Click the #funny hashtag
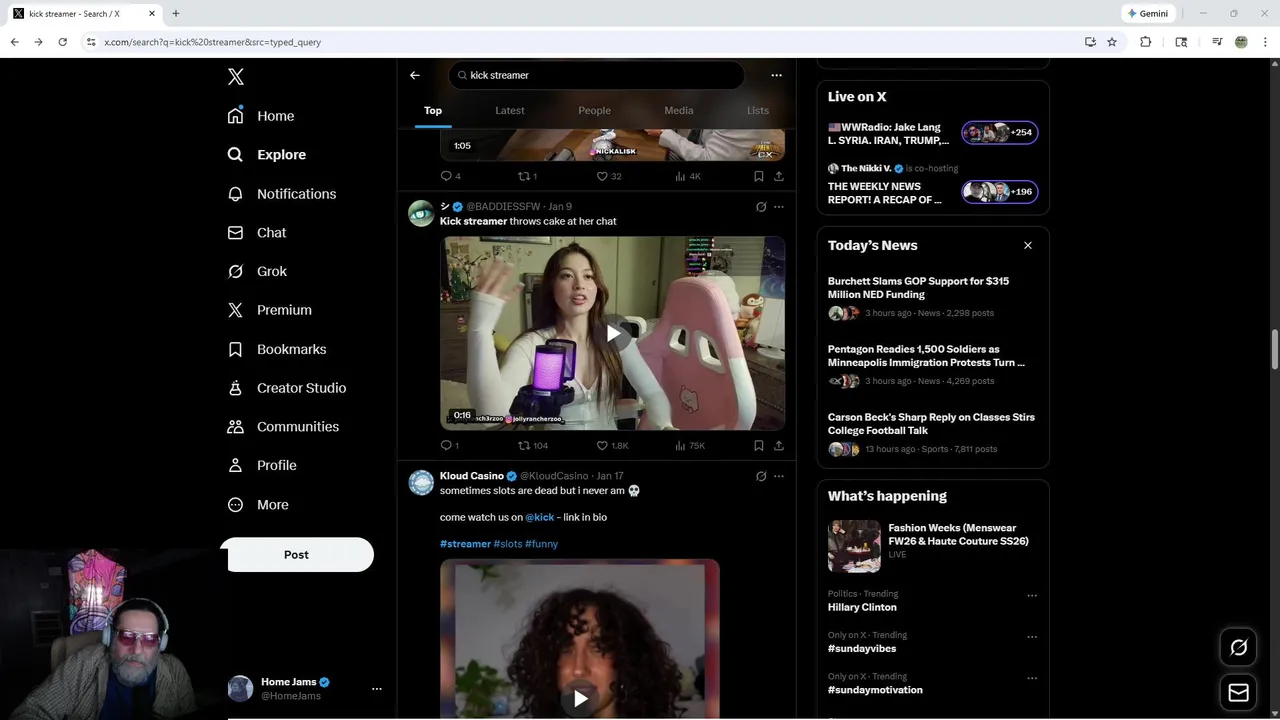 [x=541, y=544]
